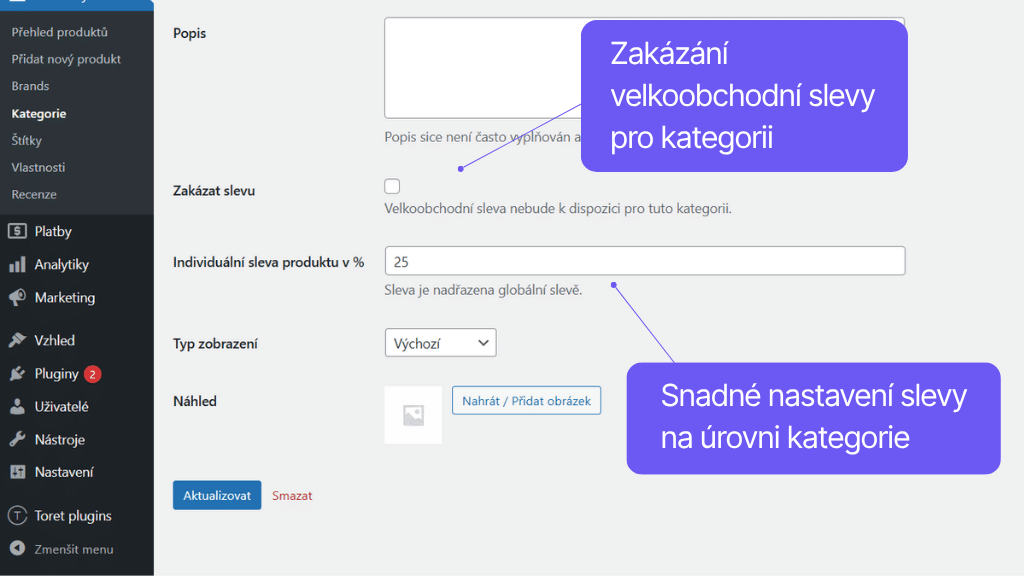This screenshot has height=576, width=1024.
Task: Click inside the discount percentage field showing 25
Action: 644,260
